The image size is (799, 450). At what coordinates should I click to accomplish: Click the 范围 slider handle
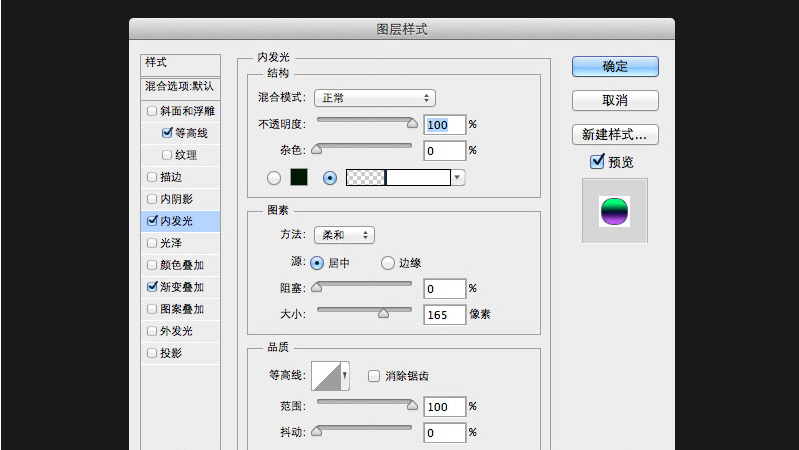[412, 405]
